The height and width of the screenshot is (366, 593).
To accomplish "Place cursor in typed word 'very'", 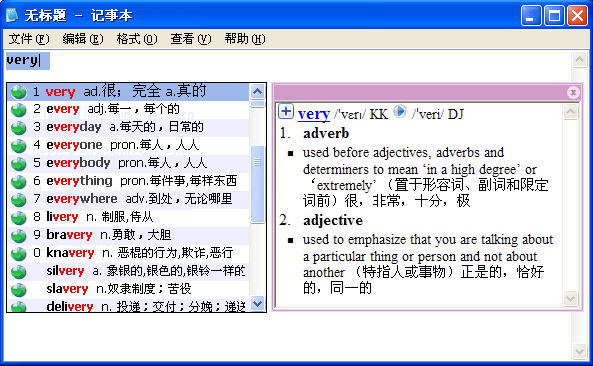I will (22, 60).
